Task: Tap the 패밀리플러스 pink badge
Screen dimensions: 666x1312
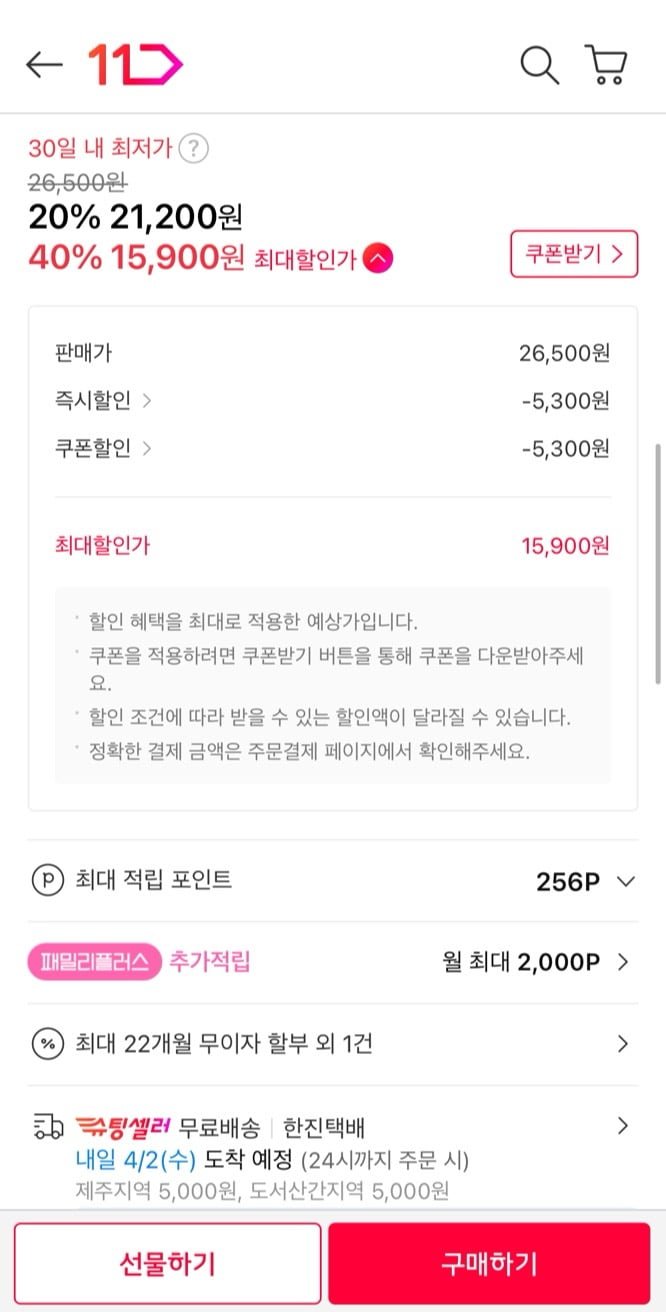Action: tap(94, 962)
